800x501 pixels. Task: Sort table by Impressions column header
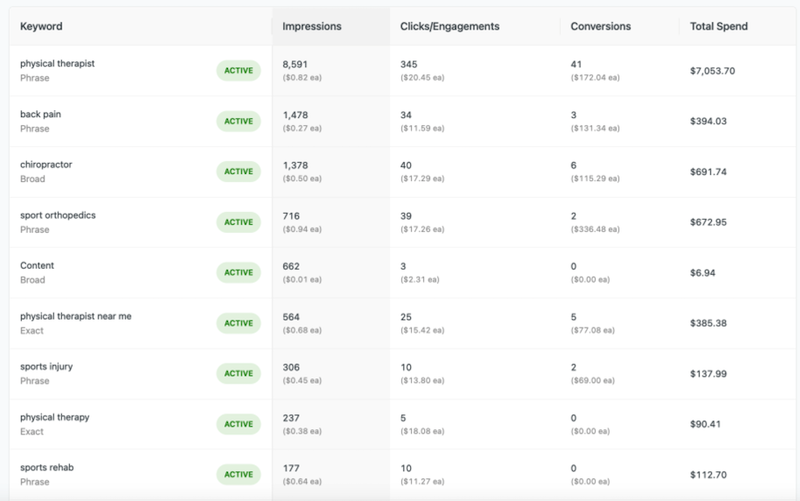tap(312, 26)
